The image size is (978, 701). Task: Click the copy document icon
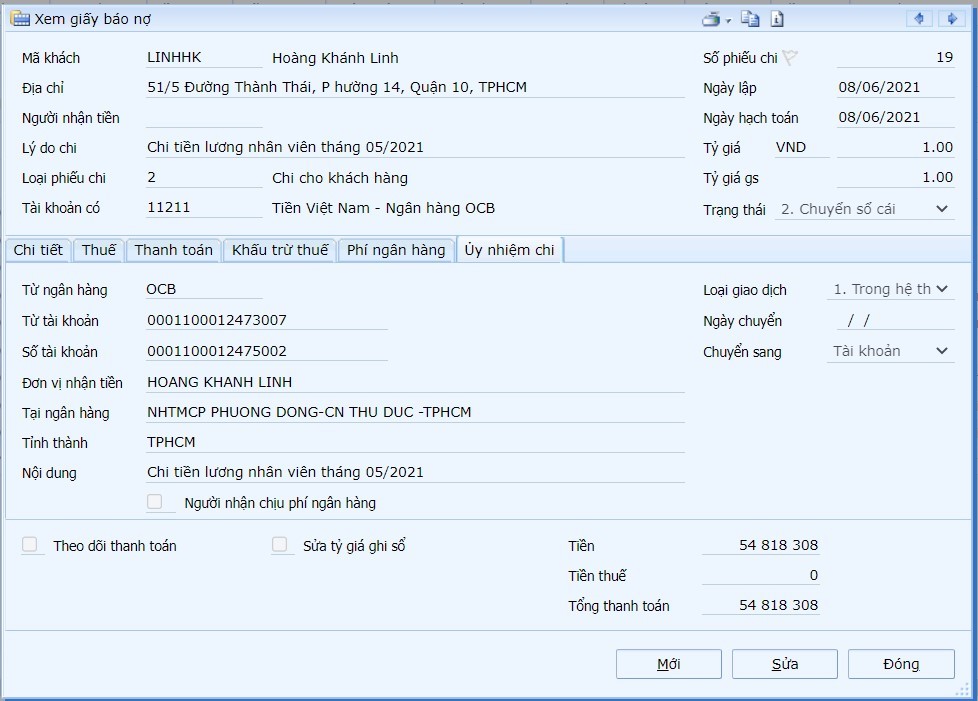point(750,19)
